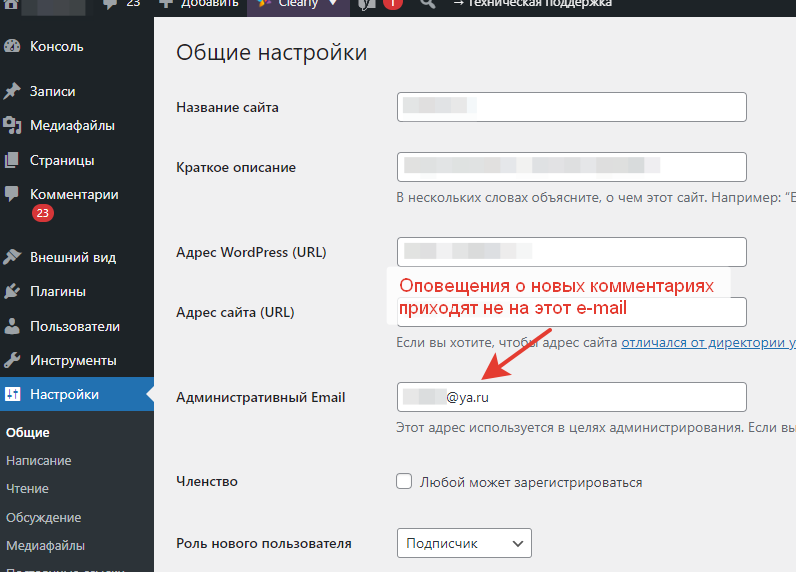Open Записи via its pin icon
796x572 pixels.
[12, 91]
